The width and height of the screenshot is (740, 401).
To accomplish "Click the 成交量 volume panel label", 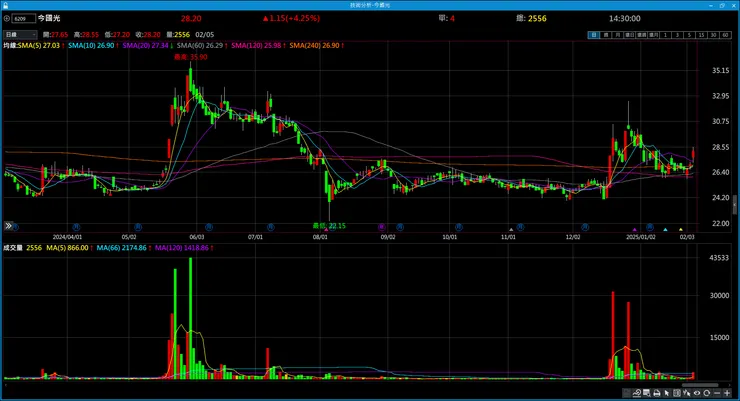I will (x=13, y=248).
